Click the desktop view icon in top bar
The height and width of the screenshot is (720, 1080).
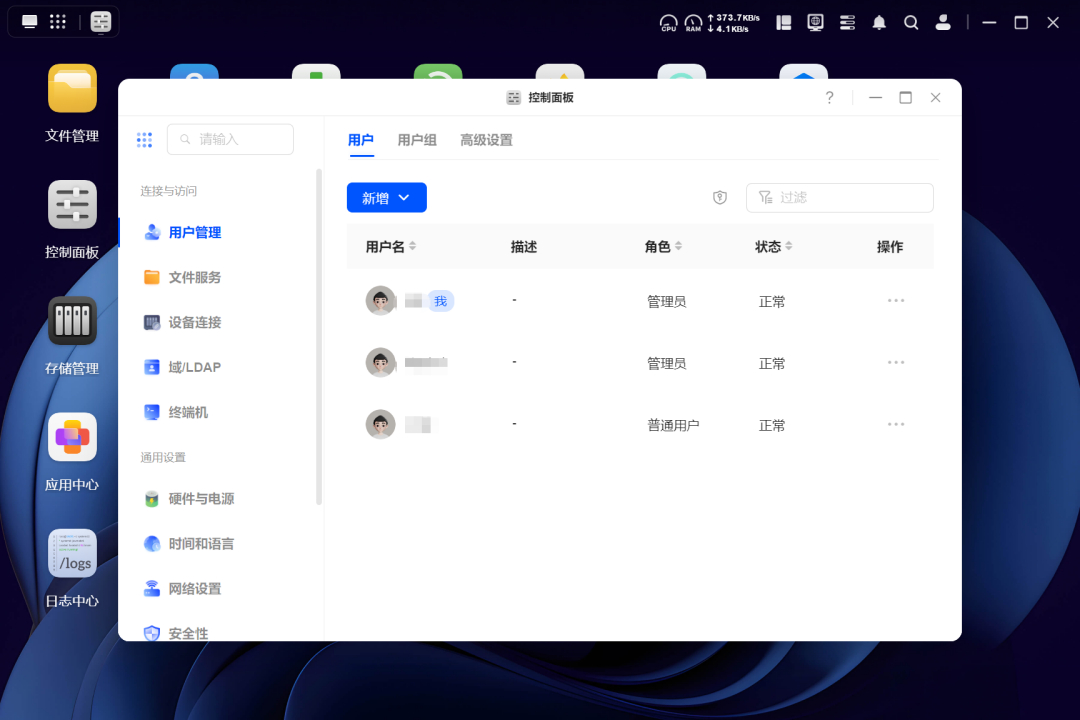tap(30, 21)
